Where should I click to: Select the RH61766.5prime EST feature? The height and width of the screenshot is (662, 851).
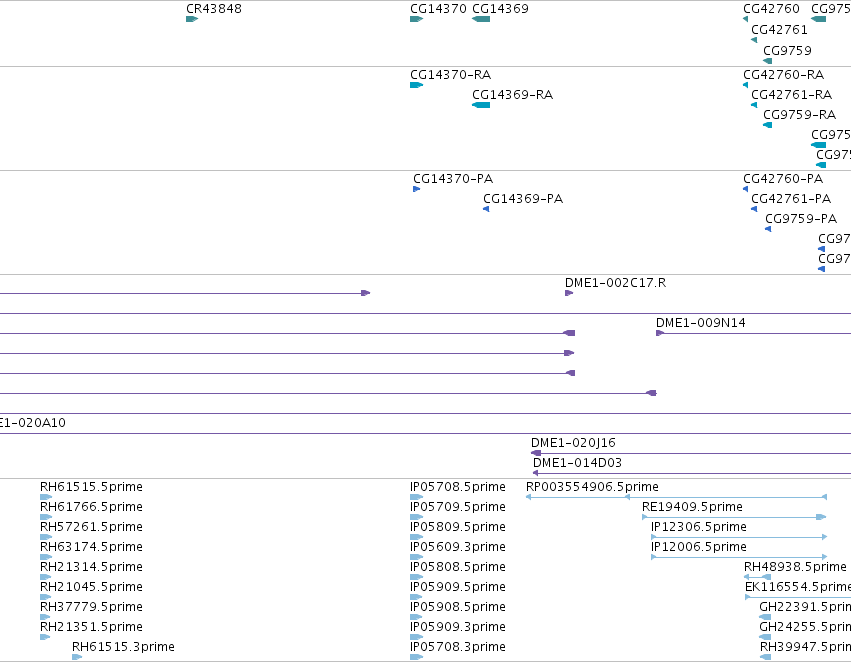tap(46, 517)
